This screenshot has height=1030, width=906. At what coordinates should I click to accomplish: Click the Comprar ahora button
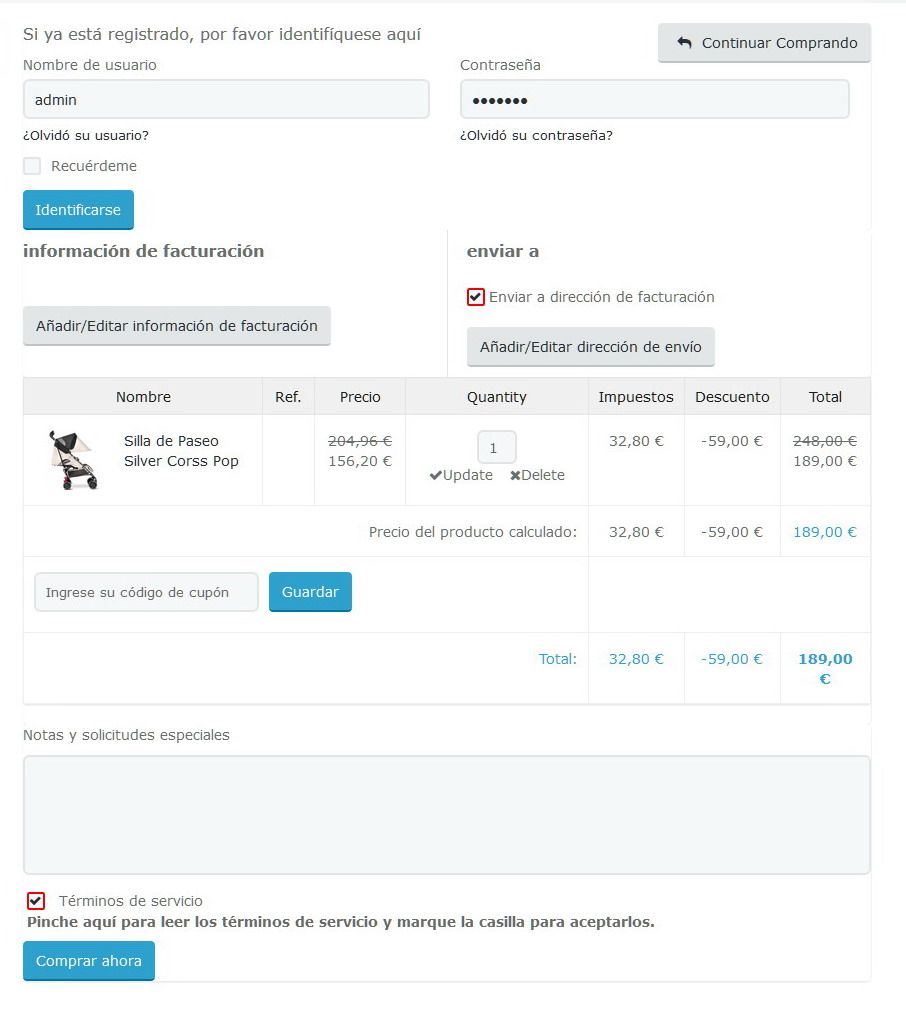tap(89, 961)
